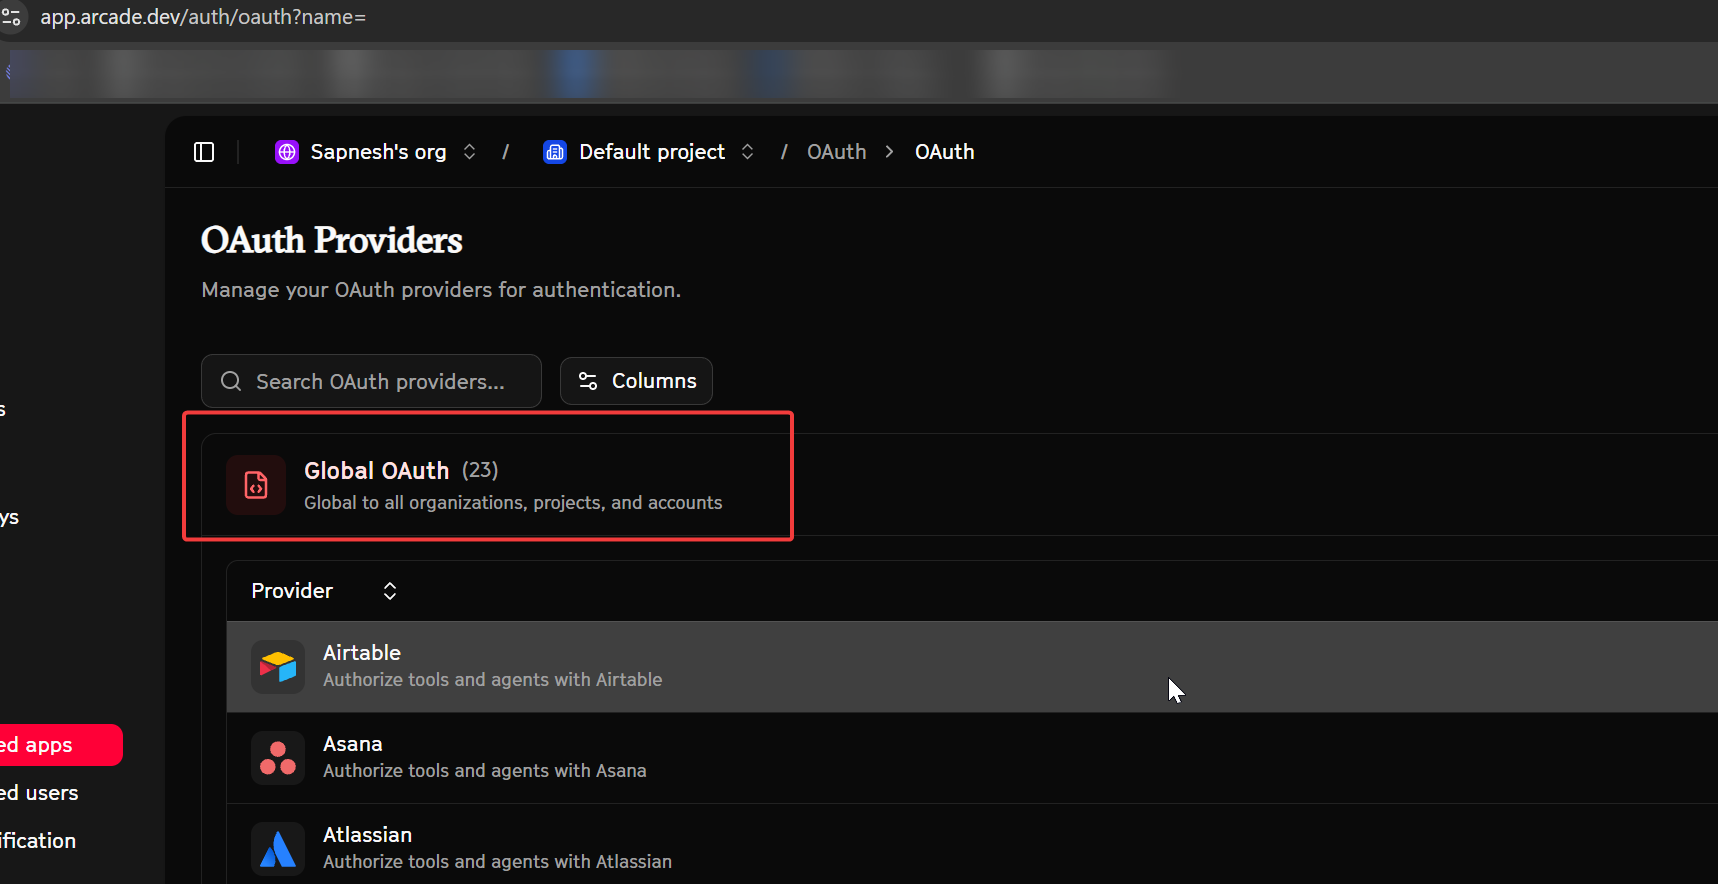Click the (23) provider count
The image size is (1718, 884).
pos(480,470)
